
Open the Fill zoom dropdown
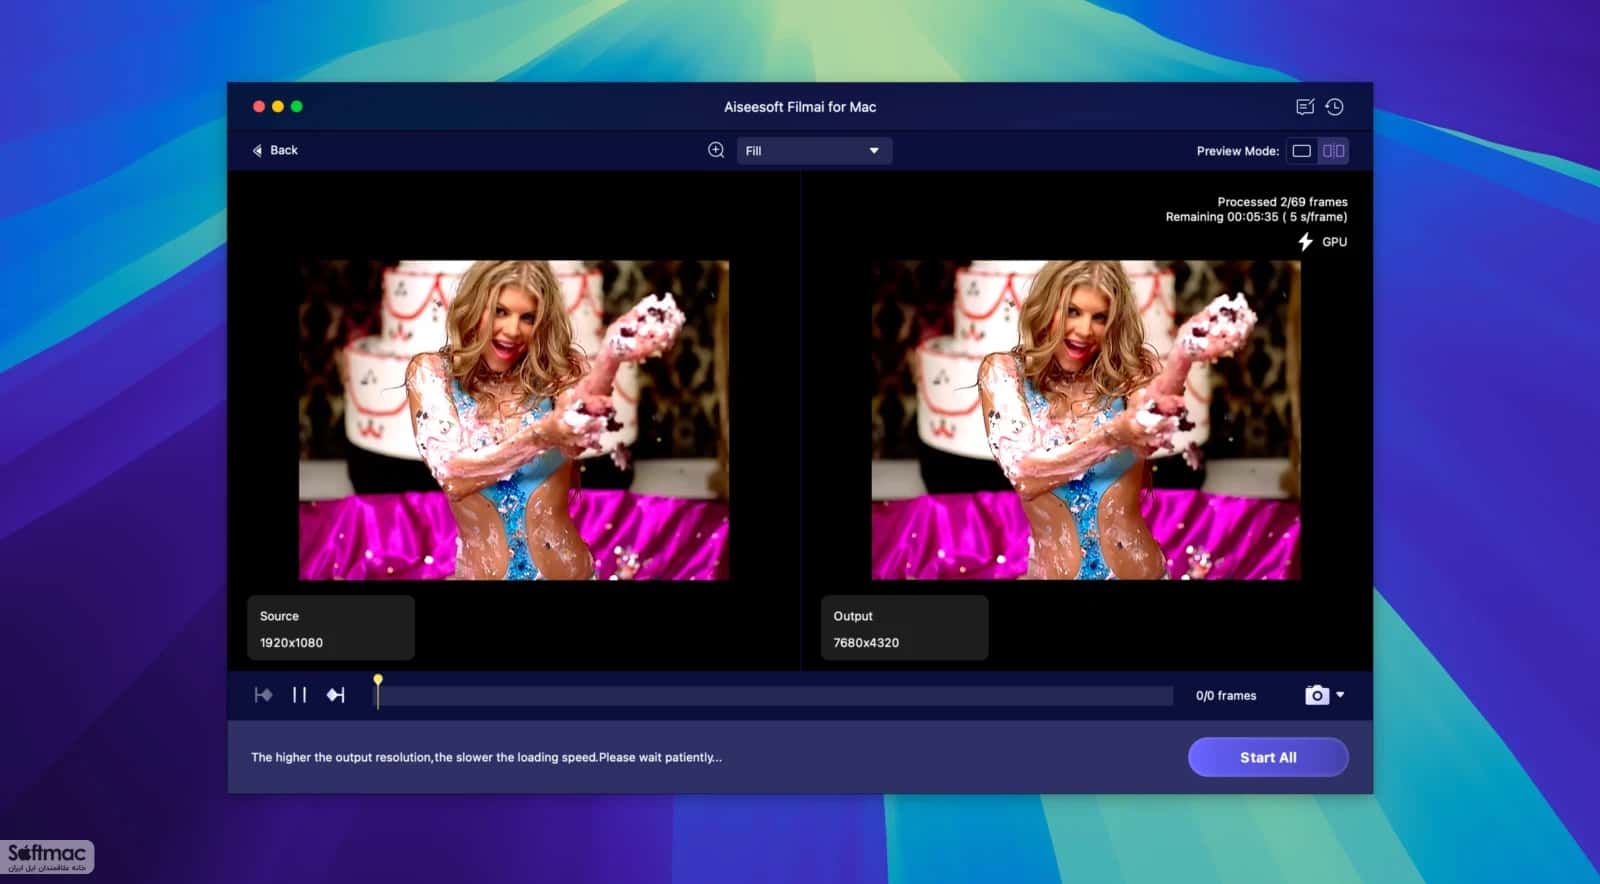pos(814,151)
